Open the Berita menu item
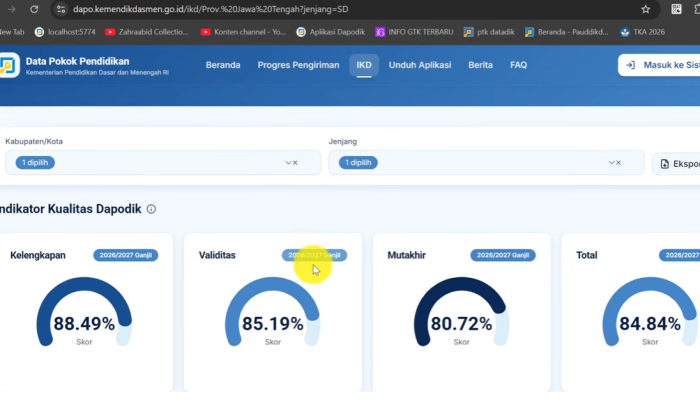The image size is (700, 400). coord(480,65)
